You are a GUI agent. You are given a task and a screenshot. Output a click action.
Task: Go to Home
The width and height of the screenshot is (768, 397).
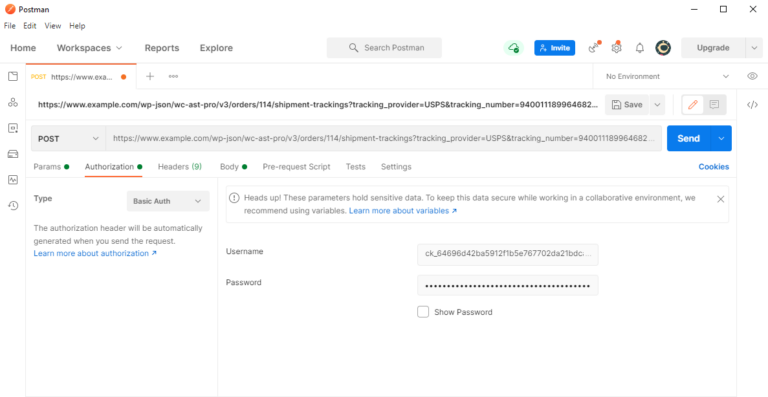click(x=23, y=48)
